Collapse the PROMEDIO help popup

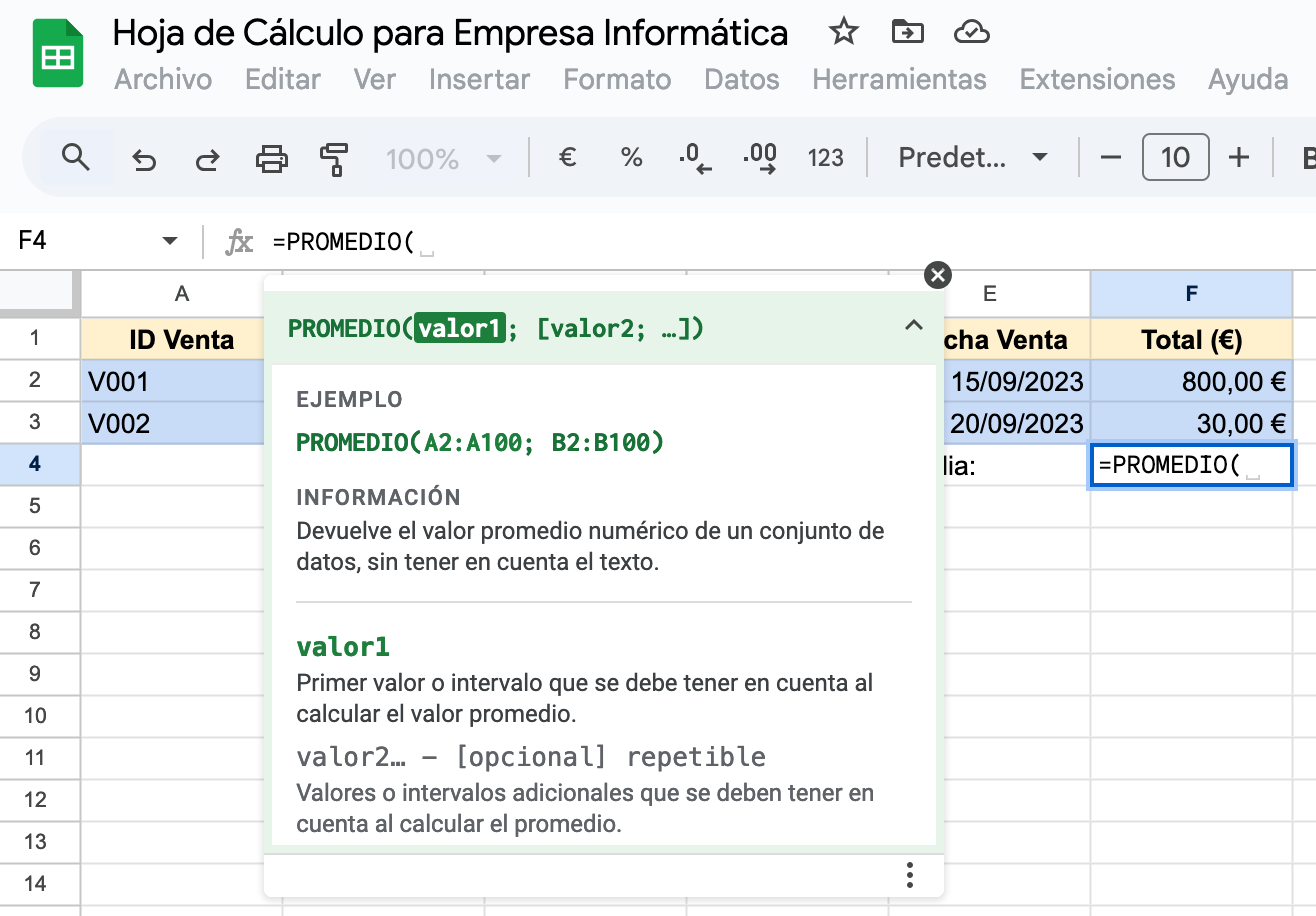point(913,326)
